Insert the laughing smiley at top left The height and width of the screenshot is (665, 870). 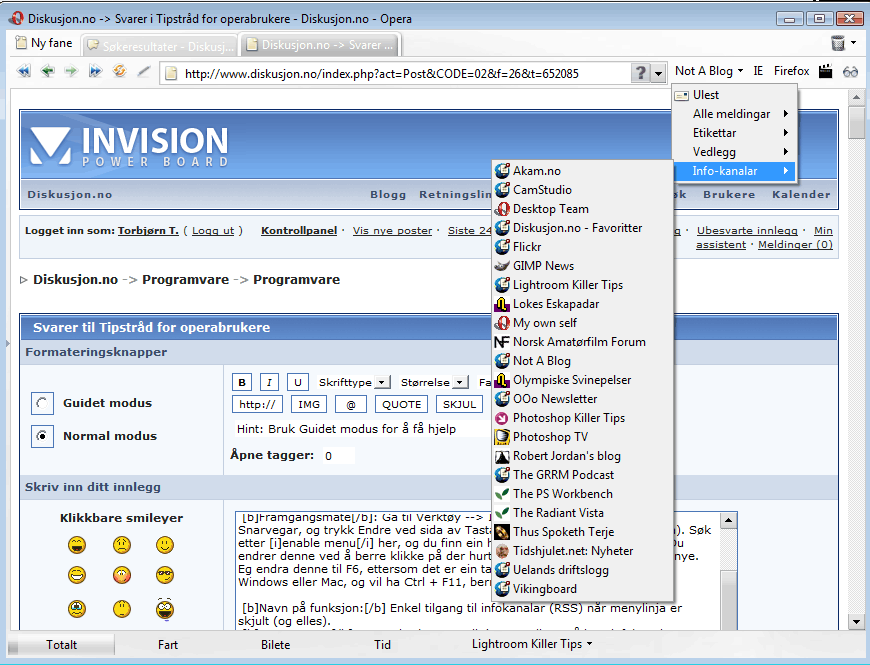(x=77, y=545)
